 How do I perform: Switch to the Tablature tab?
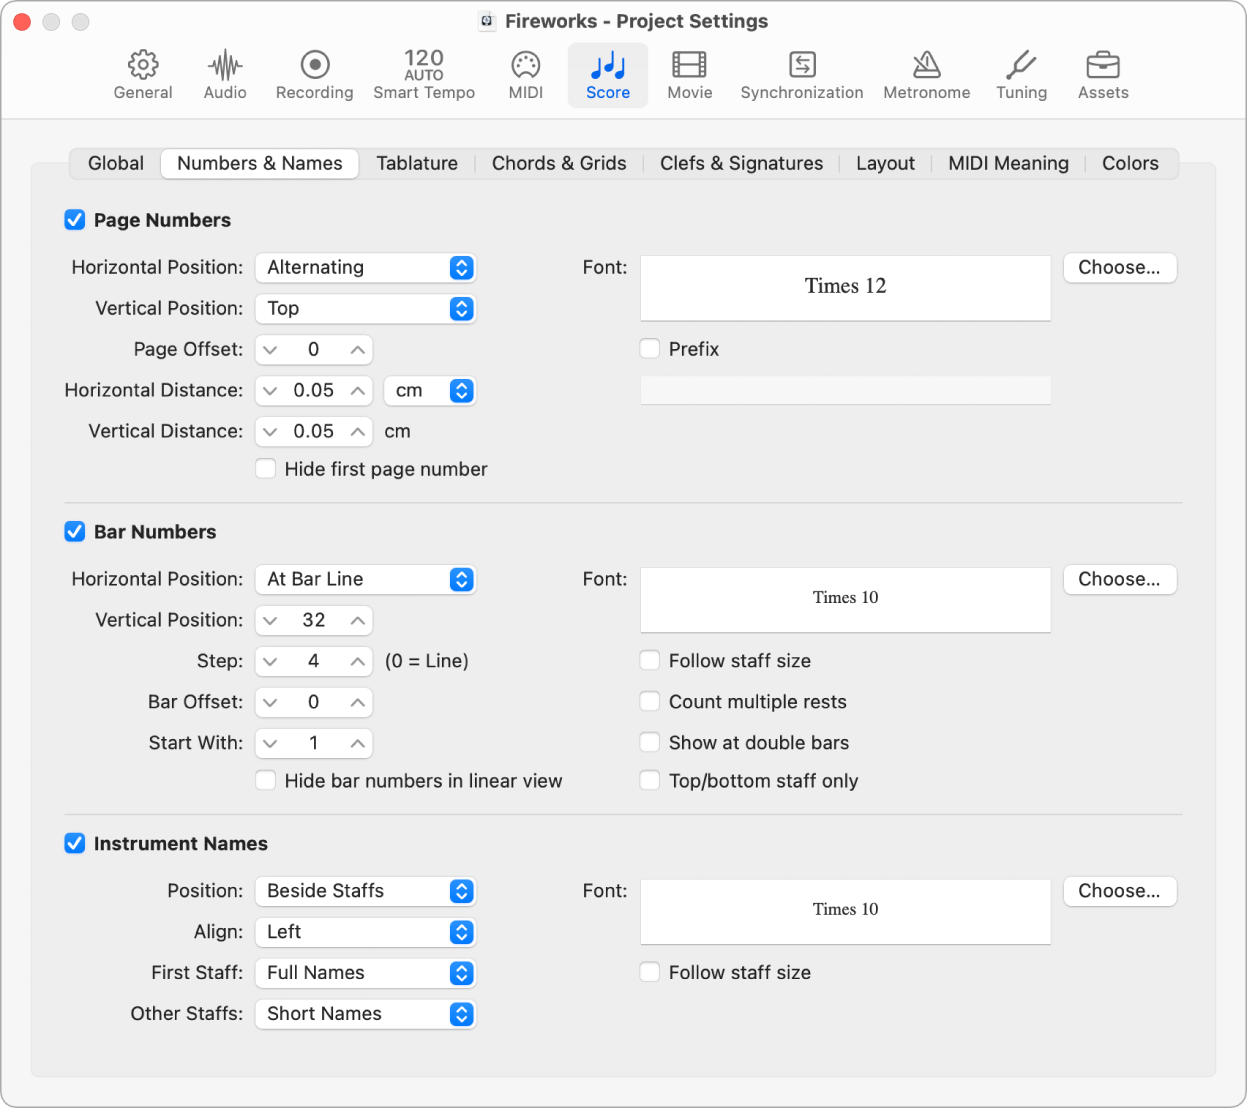point(417,163)
